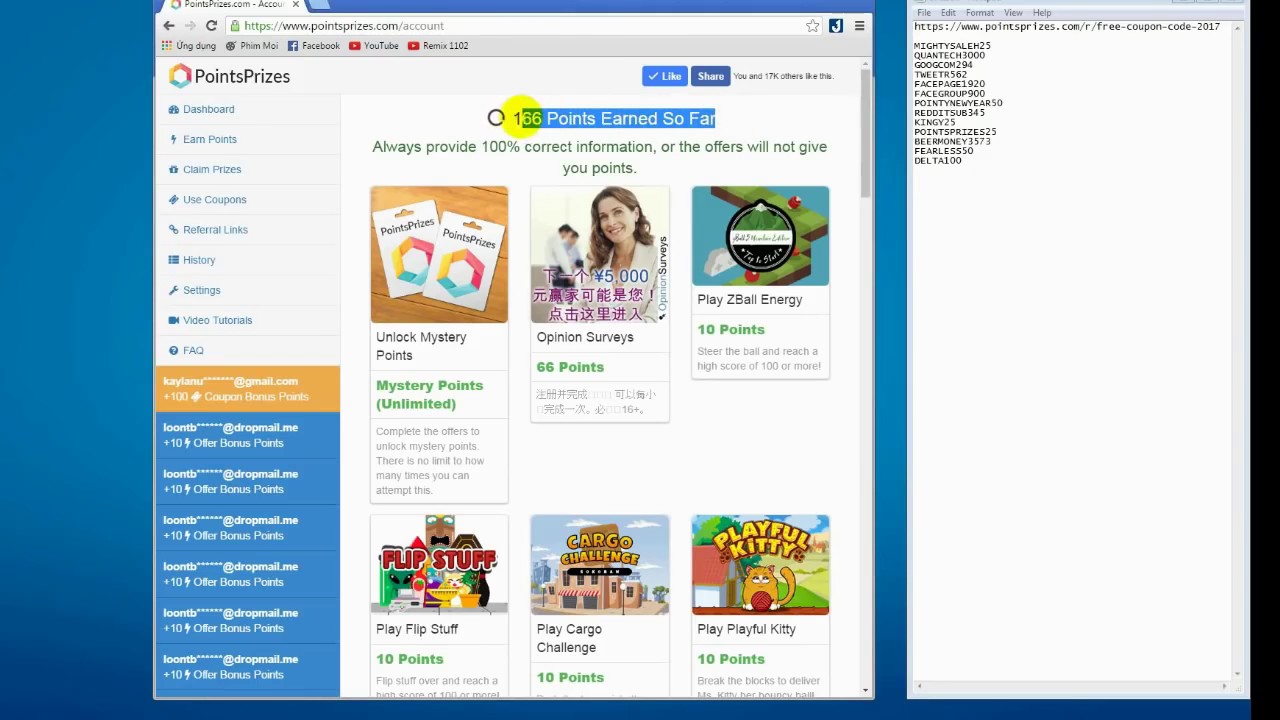The width and height of the screenshot is (1280, 720).
Task: Bookmark this page with the star icon
Action: pyautogui.click(x=813, y=26)
